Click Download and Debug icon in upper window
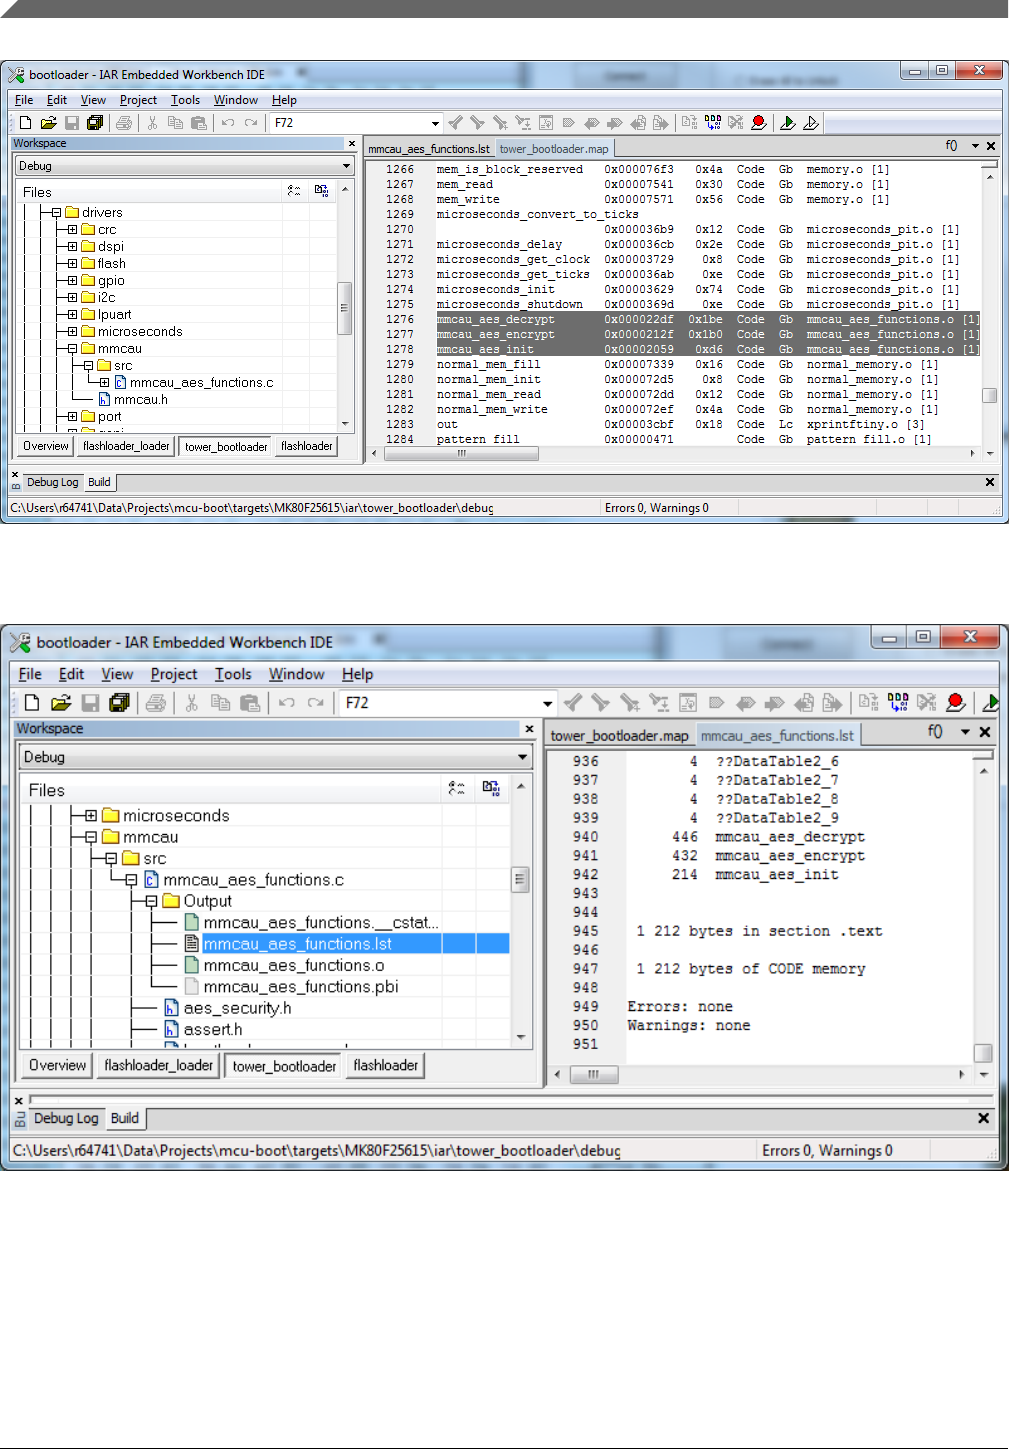 coord(788,123)
